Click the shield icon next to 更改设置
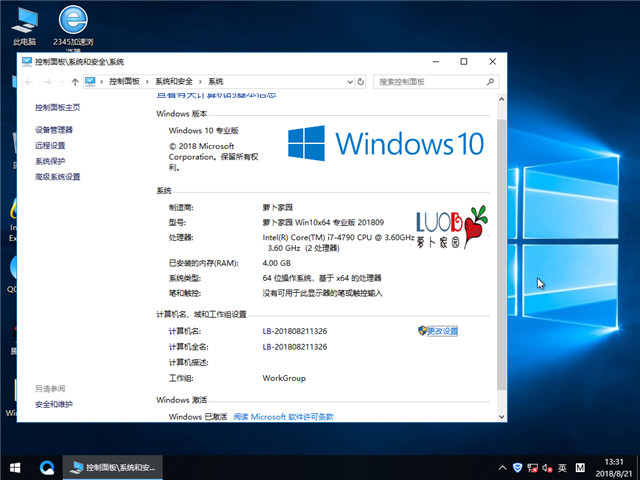This screenshot has width=640, height=480. tap(422, 331)
